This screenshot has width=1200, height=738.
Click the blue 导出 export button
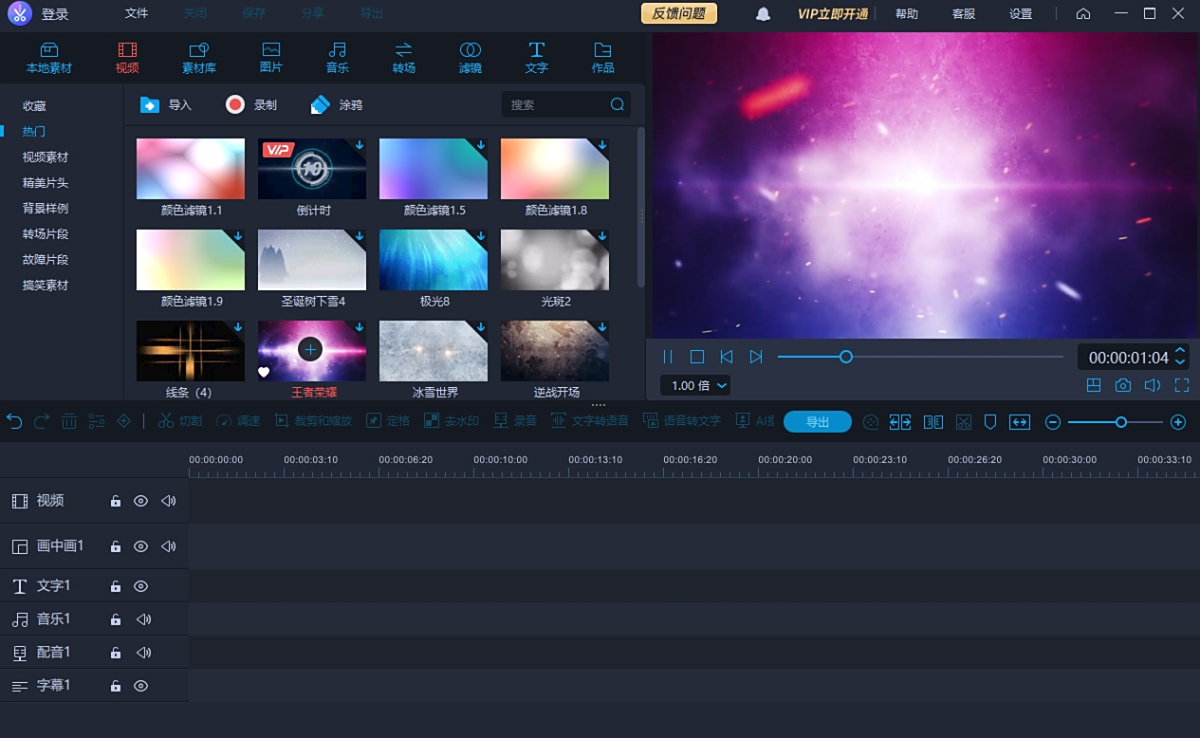click(x=817, y=422)
